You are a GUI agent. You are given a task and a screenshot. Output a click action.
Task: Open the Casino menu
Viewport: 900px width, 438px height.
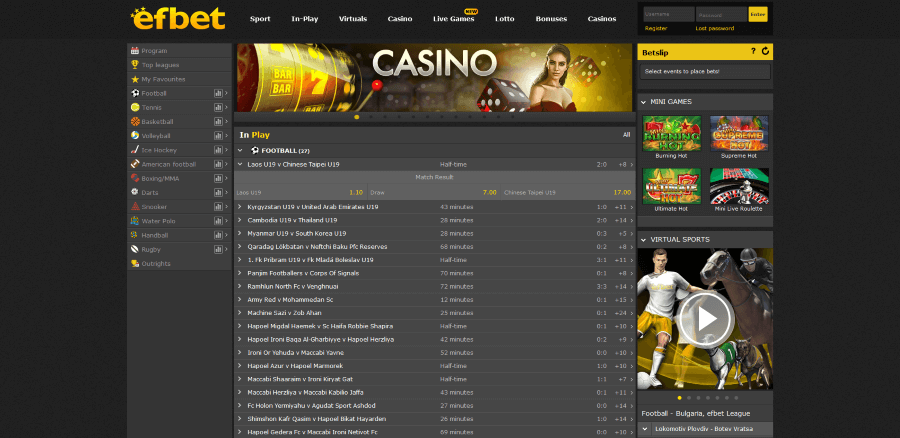click(400, 19)
